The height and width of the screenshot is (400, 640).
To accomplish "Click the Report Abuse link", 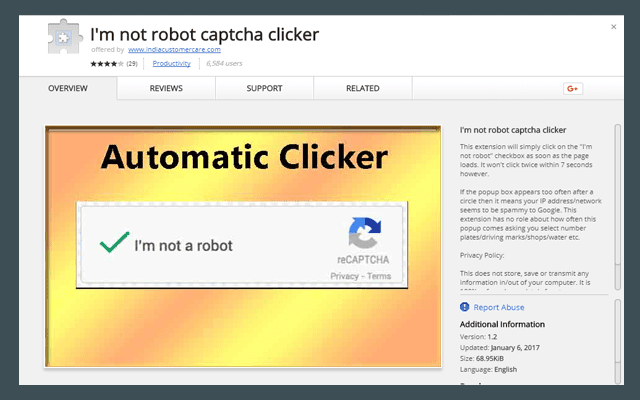I will click(499, 307).
